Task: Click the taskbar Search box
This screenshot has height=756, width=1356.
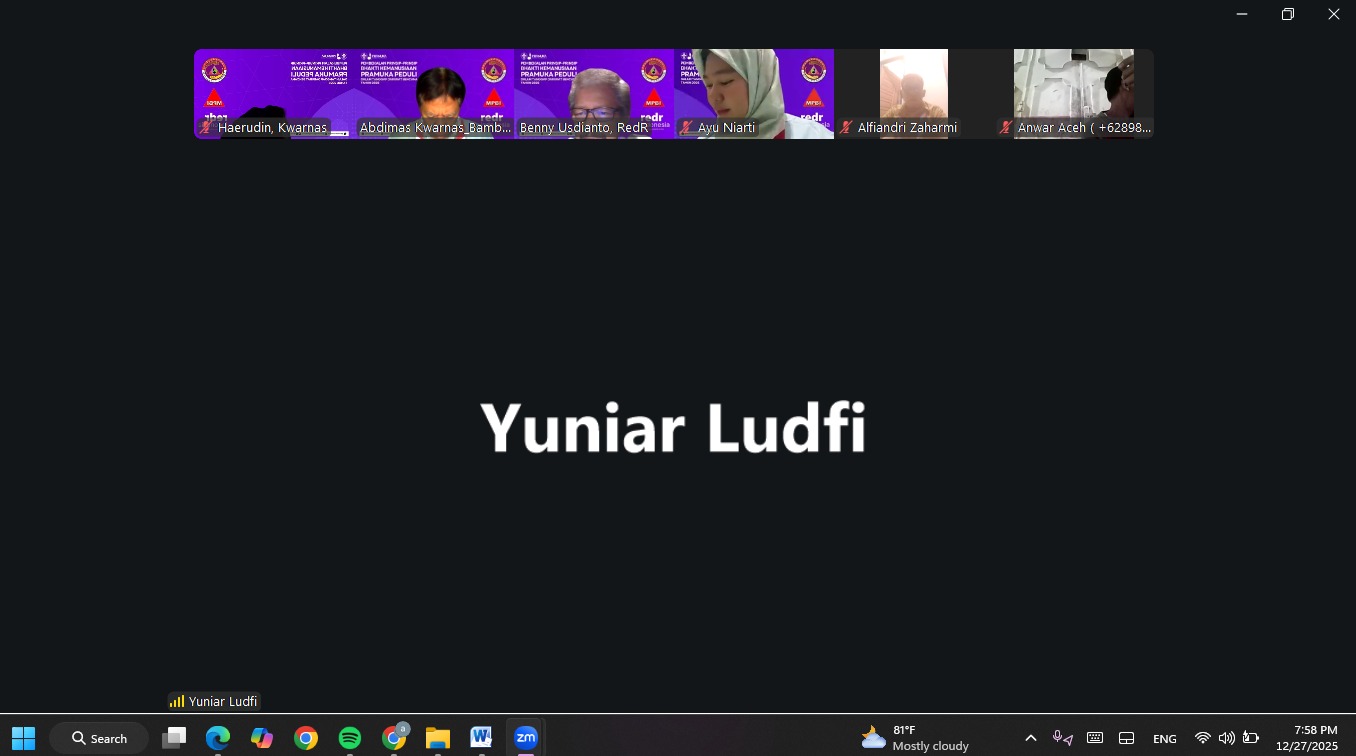Action: (100, 738)
